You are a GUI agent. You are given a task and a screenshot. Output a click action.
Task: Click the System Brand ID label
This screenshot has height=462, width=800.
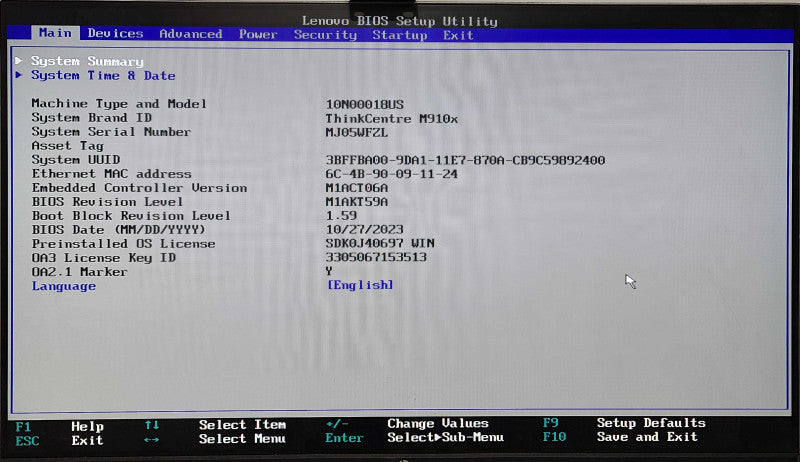coord(92,118)
